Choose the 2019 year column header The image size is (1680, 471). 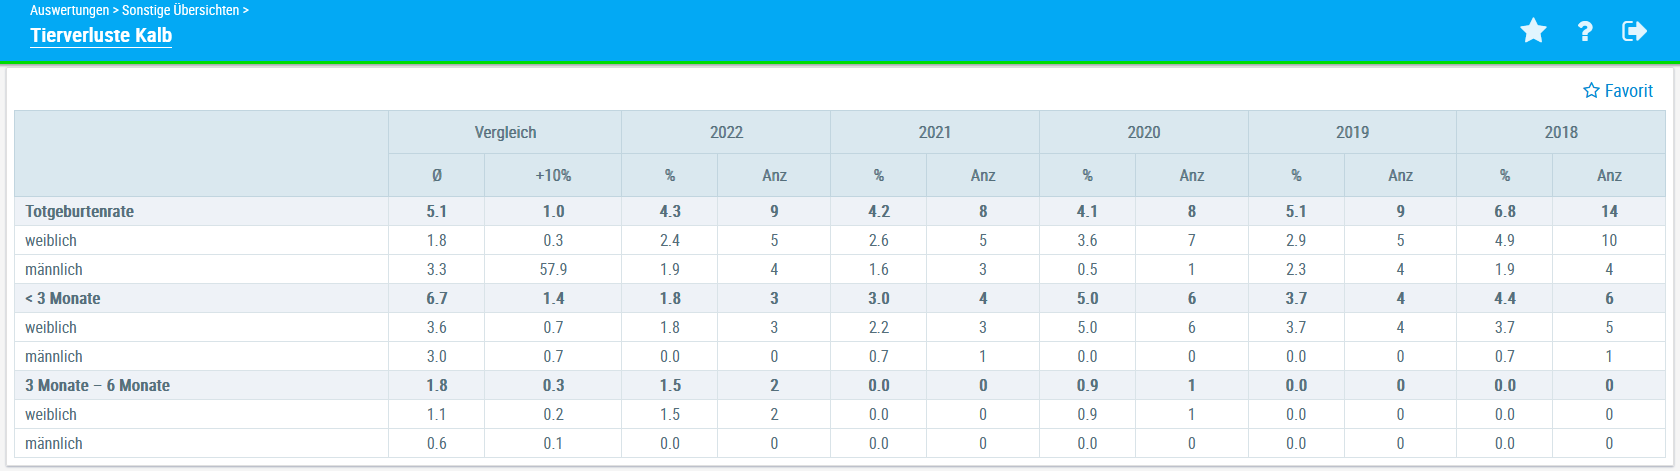1352,132
